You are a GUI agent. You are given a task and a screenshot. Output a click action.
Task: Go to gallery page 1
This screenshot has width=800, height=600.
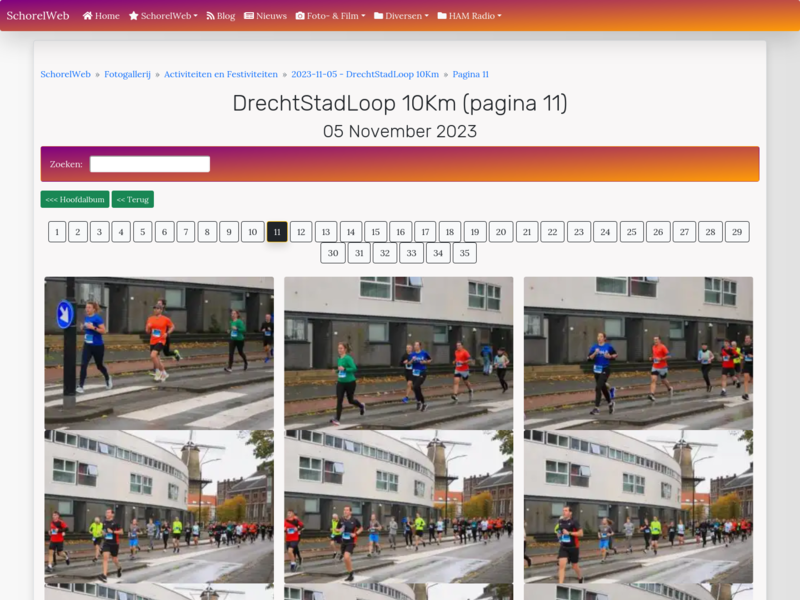[x=57, y=232]
